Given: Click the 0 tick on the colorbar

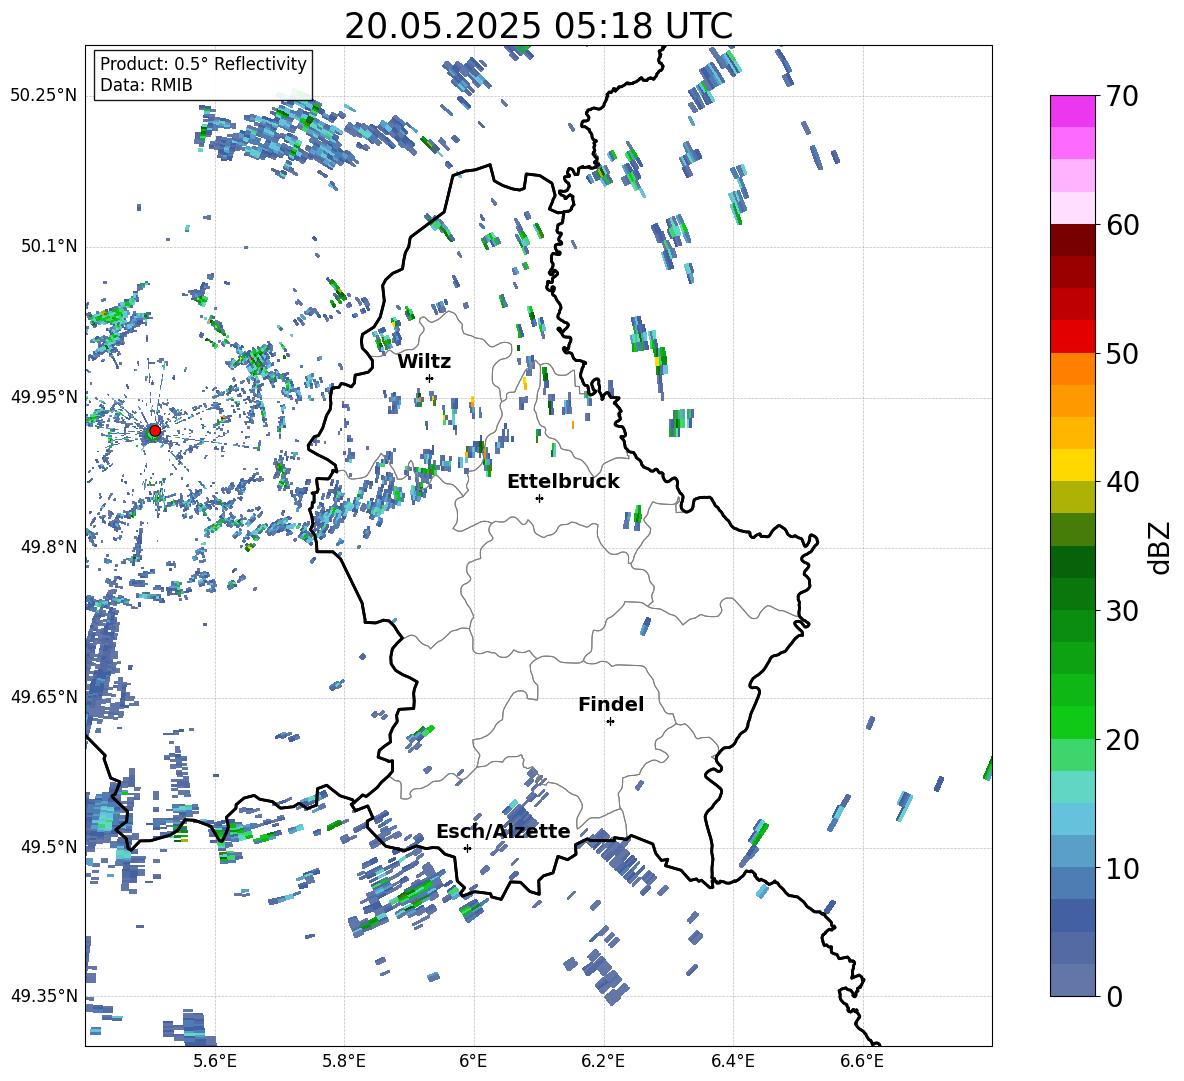Looking at the screenshot, I should click(1115, 997).
